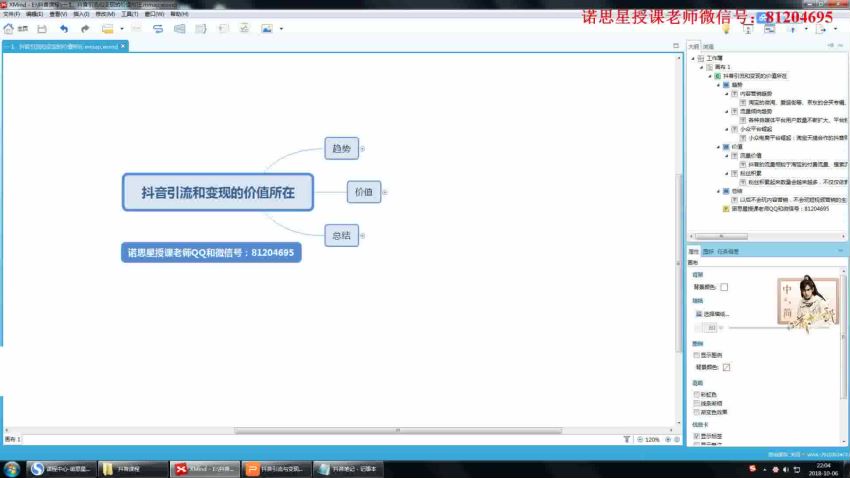Enable the 彩虹色 checkbox
The height and width of the screenshot is (478, 850).
(696, 394)
